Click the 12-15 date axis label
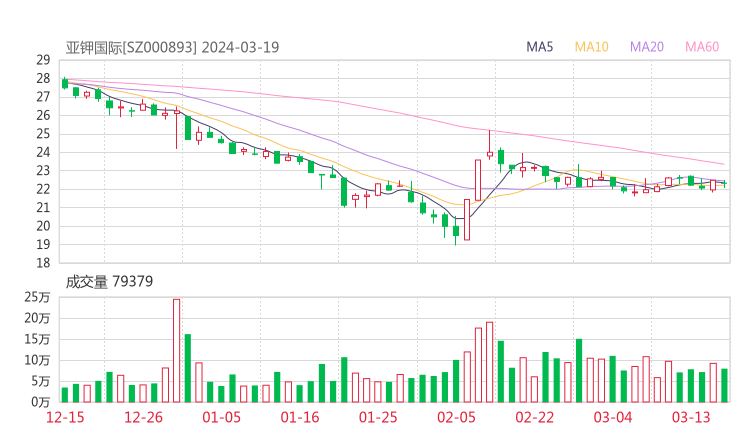Viewport: 740px width, 440px height. coord(65,417)
